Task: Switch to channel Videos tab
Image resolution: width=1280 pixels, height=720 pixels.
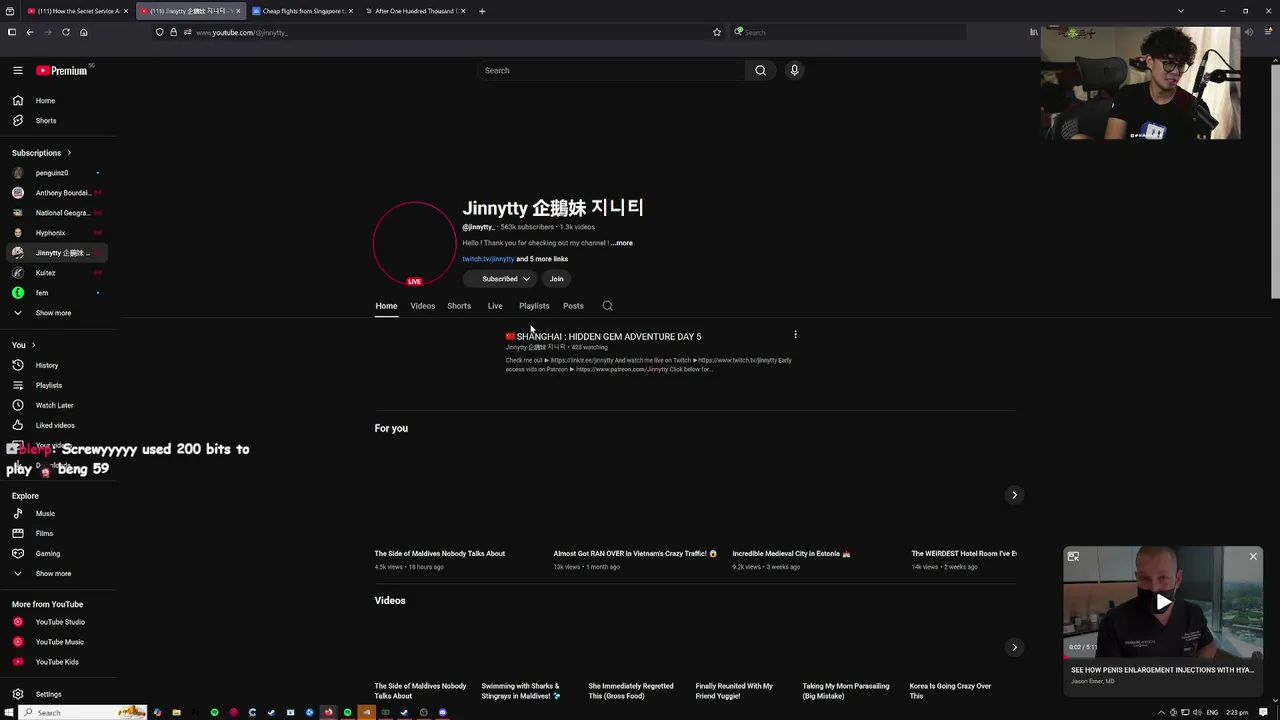Action: pos(422,306)
